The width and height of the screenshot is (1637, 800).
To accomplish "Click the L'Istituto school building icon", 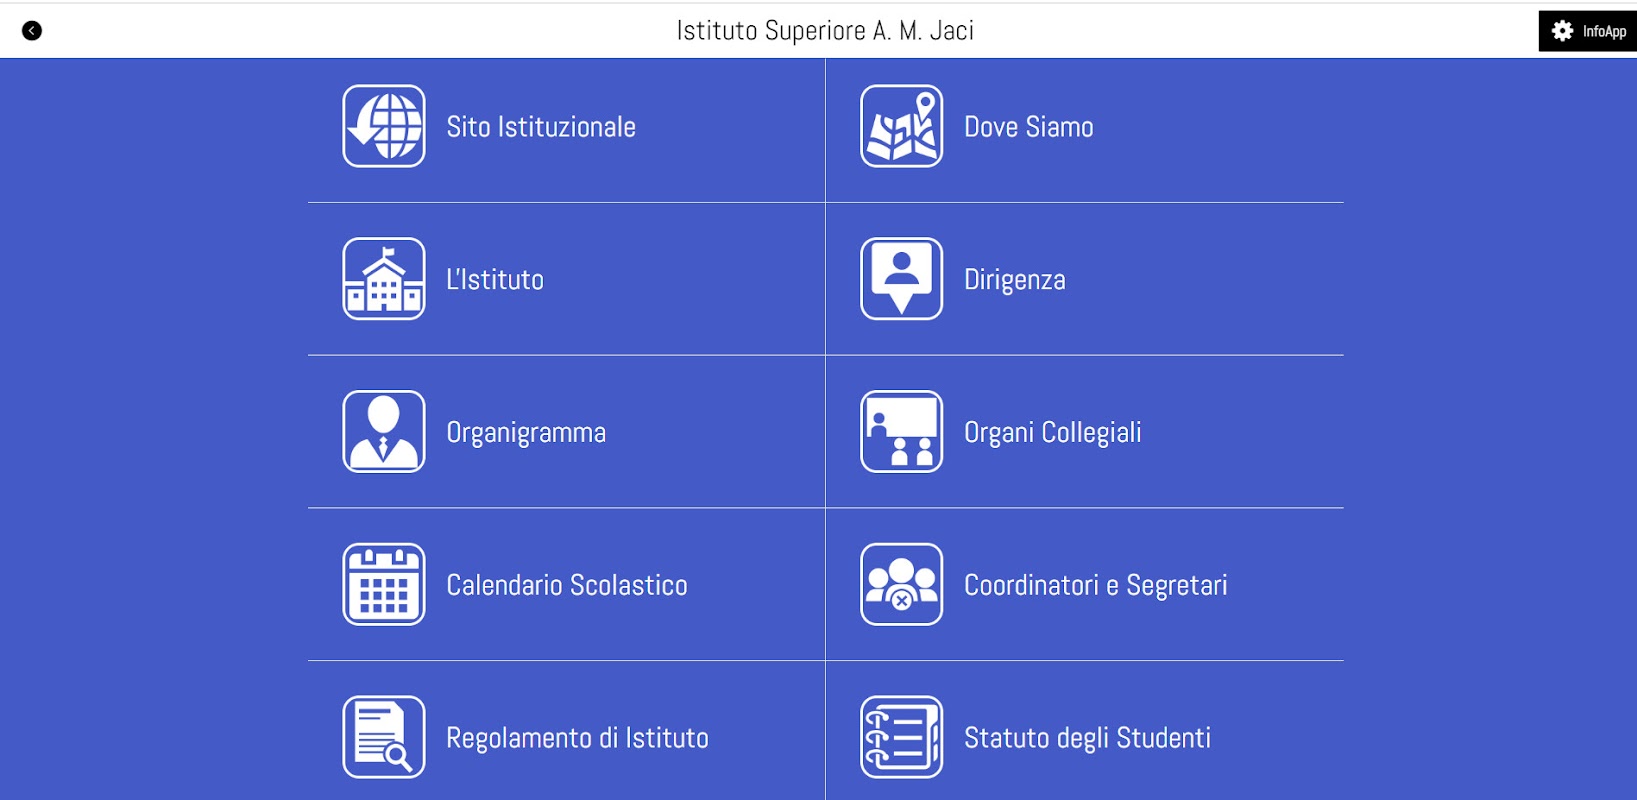I will (x=384, y=279).
